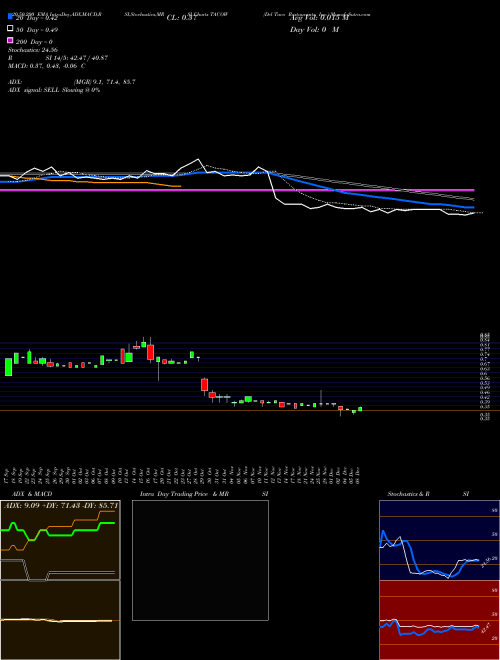Select the '50 Day = 0.49' legend text
Viewport: 500px width, 660px height.
37,30
